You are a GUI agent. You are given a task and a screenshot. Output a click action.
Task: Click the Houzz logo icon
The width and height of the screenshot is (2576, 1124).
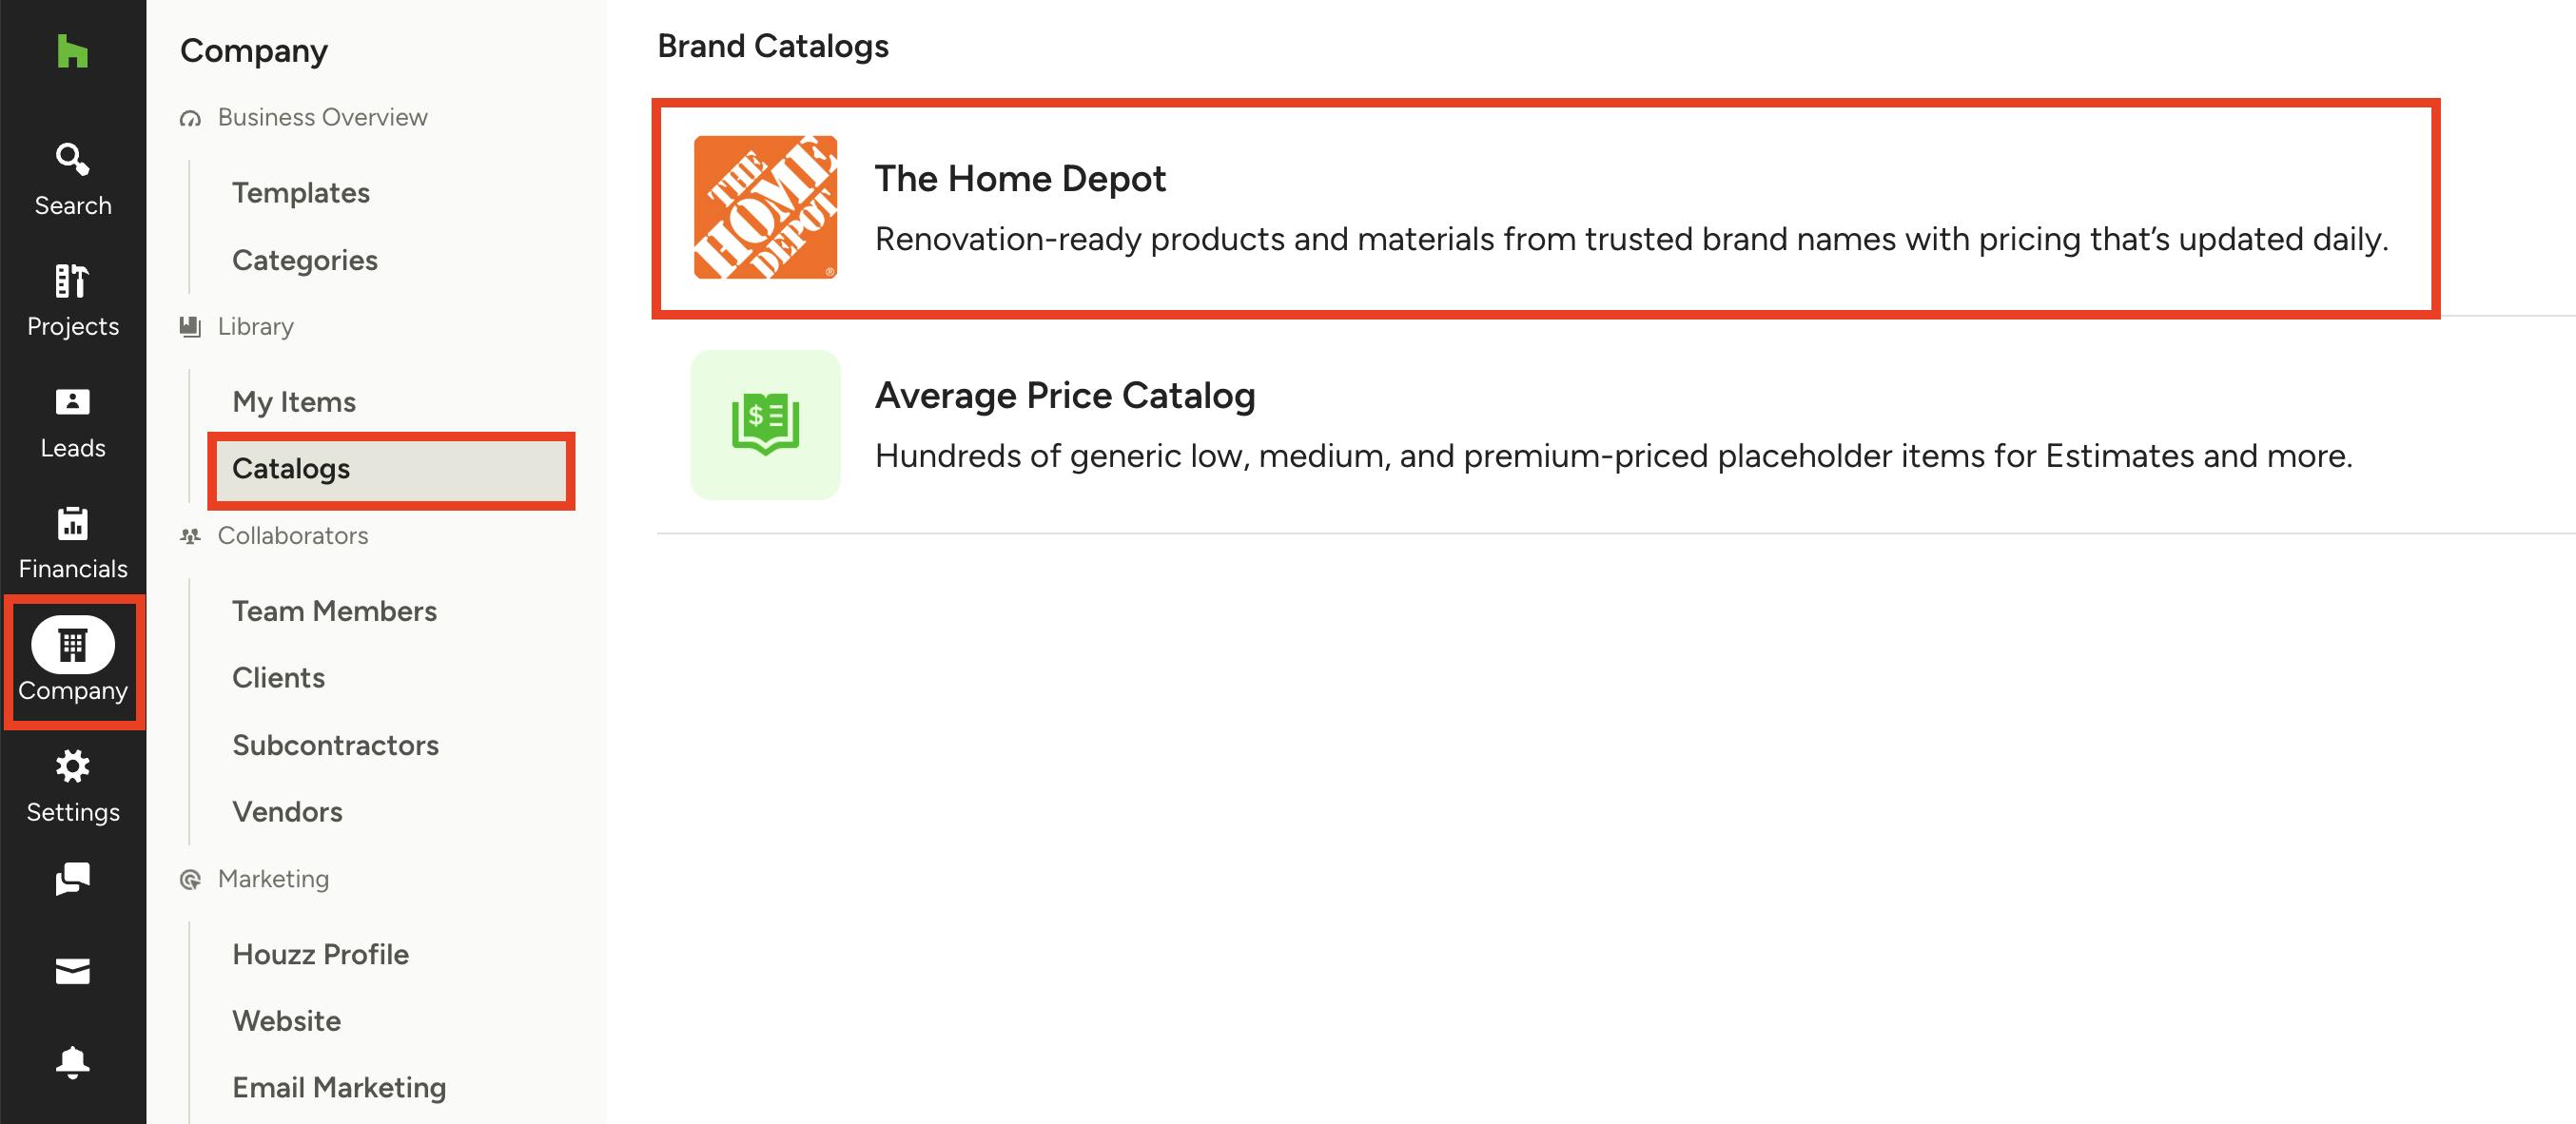click(73, 51)
